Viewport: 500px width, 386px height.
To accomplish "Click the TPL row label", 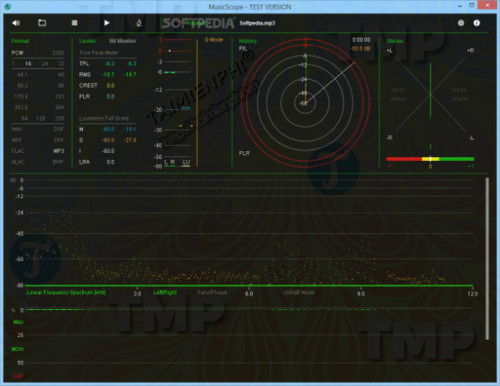I will click(x=84, y=63).
